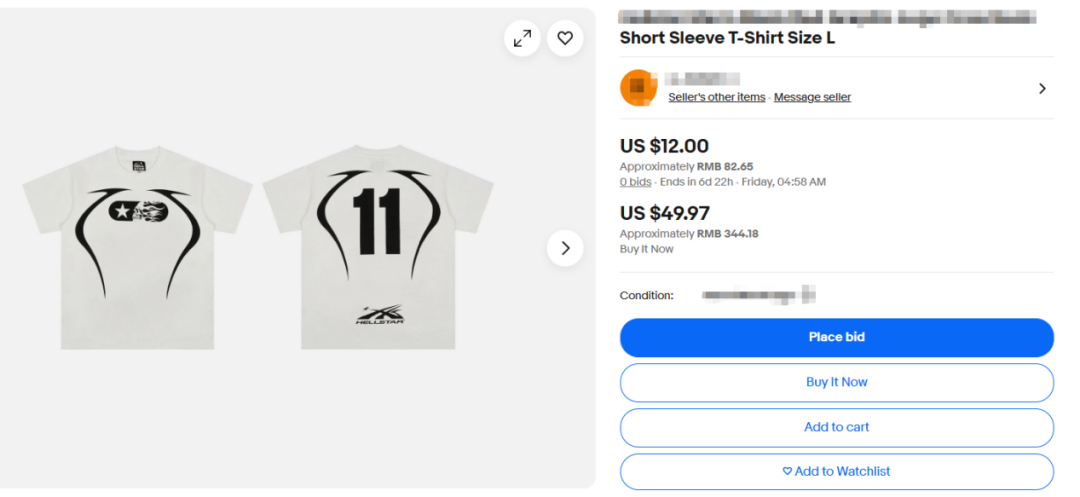Click the blurred Condition value

pos(759,295)
